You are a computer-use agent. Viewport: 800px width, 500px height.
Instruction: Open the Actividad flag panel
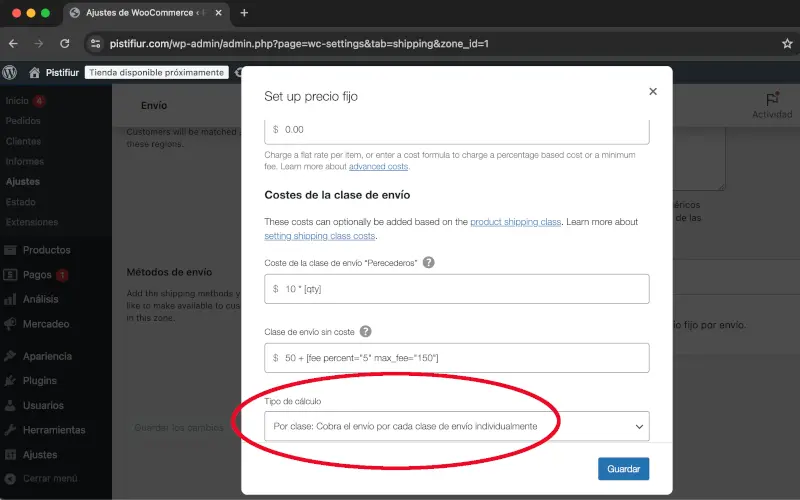pos(772,106)
